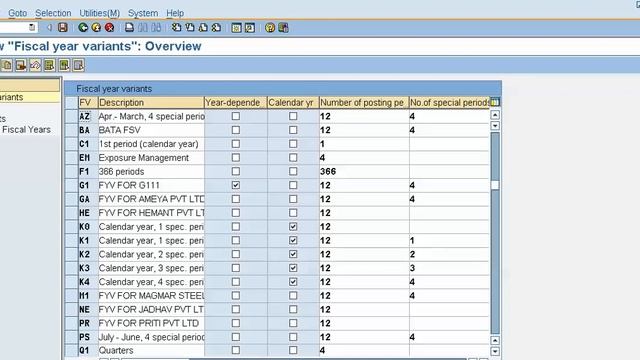The height and width of the screenshot is (360, 640).
Task: Click the red Cancel icon
Action: point(109,28)
